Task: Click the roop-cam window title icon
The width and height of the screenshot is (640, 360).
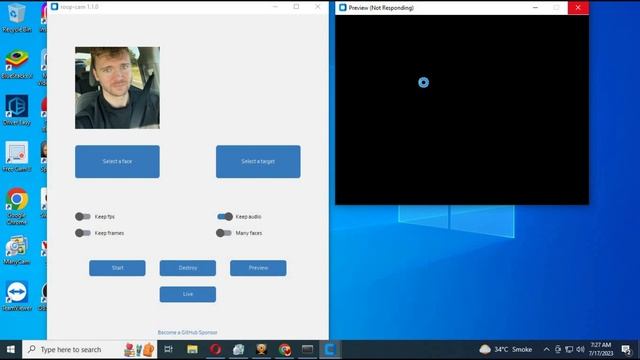Action: click(54, 7)
